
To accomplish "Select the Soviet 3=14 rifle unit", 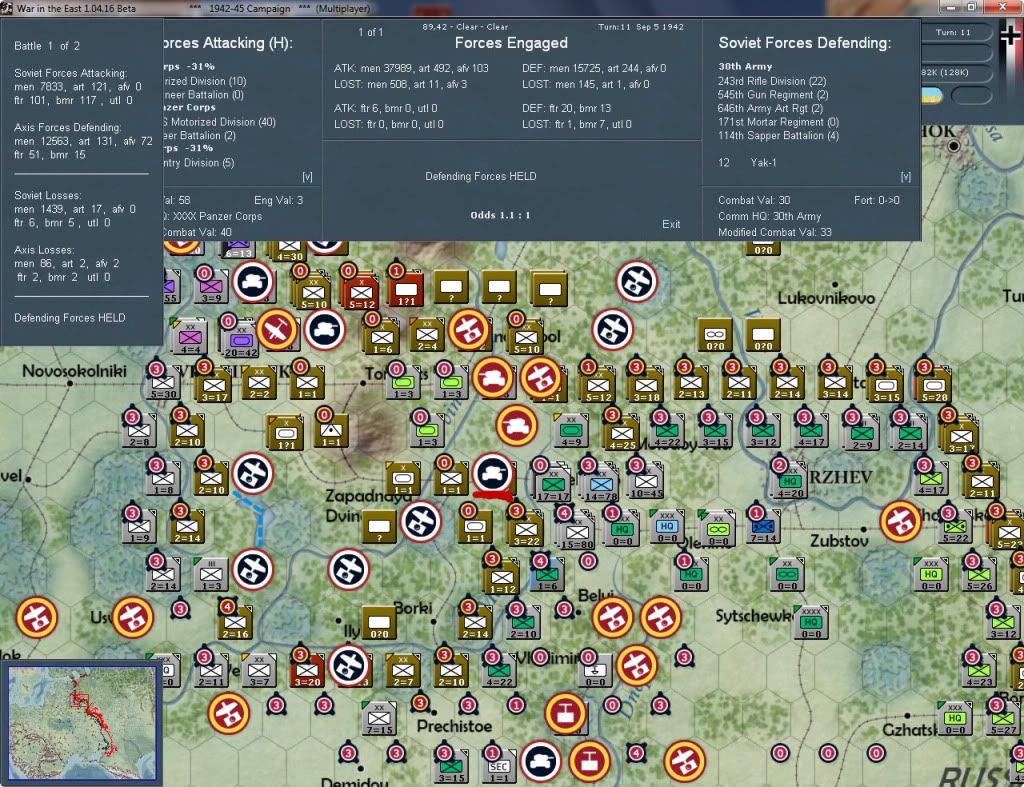I will (835, 383).
